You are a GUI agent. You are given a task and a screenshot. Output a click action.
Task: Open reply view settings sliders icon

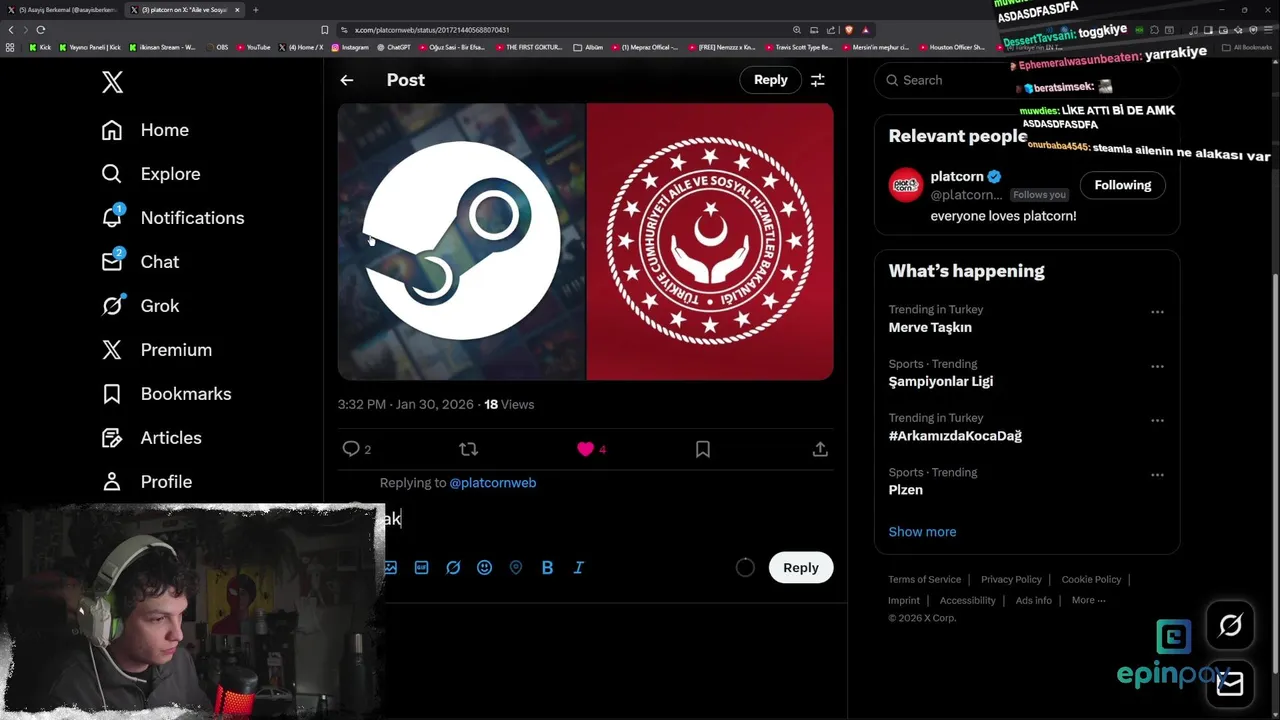[x=818, y=80]
